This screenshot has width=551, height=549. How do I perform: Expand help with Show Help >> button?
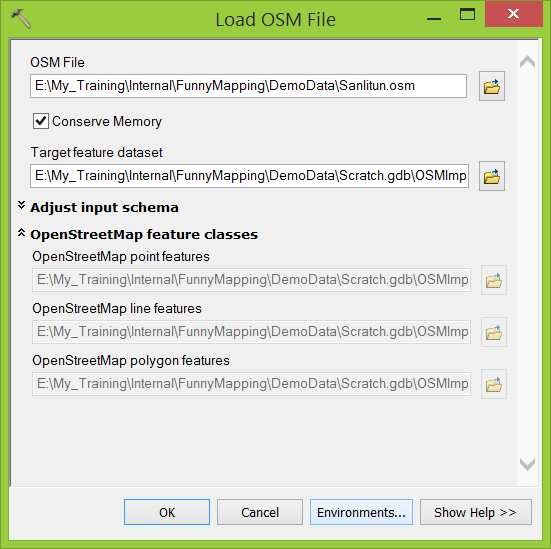coord(476,512)
